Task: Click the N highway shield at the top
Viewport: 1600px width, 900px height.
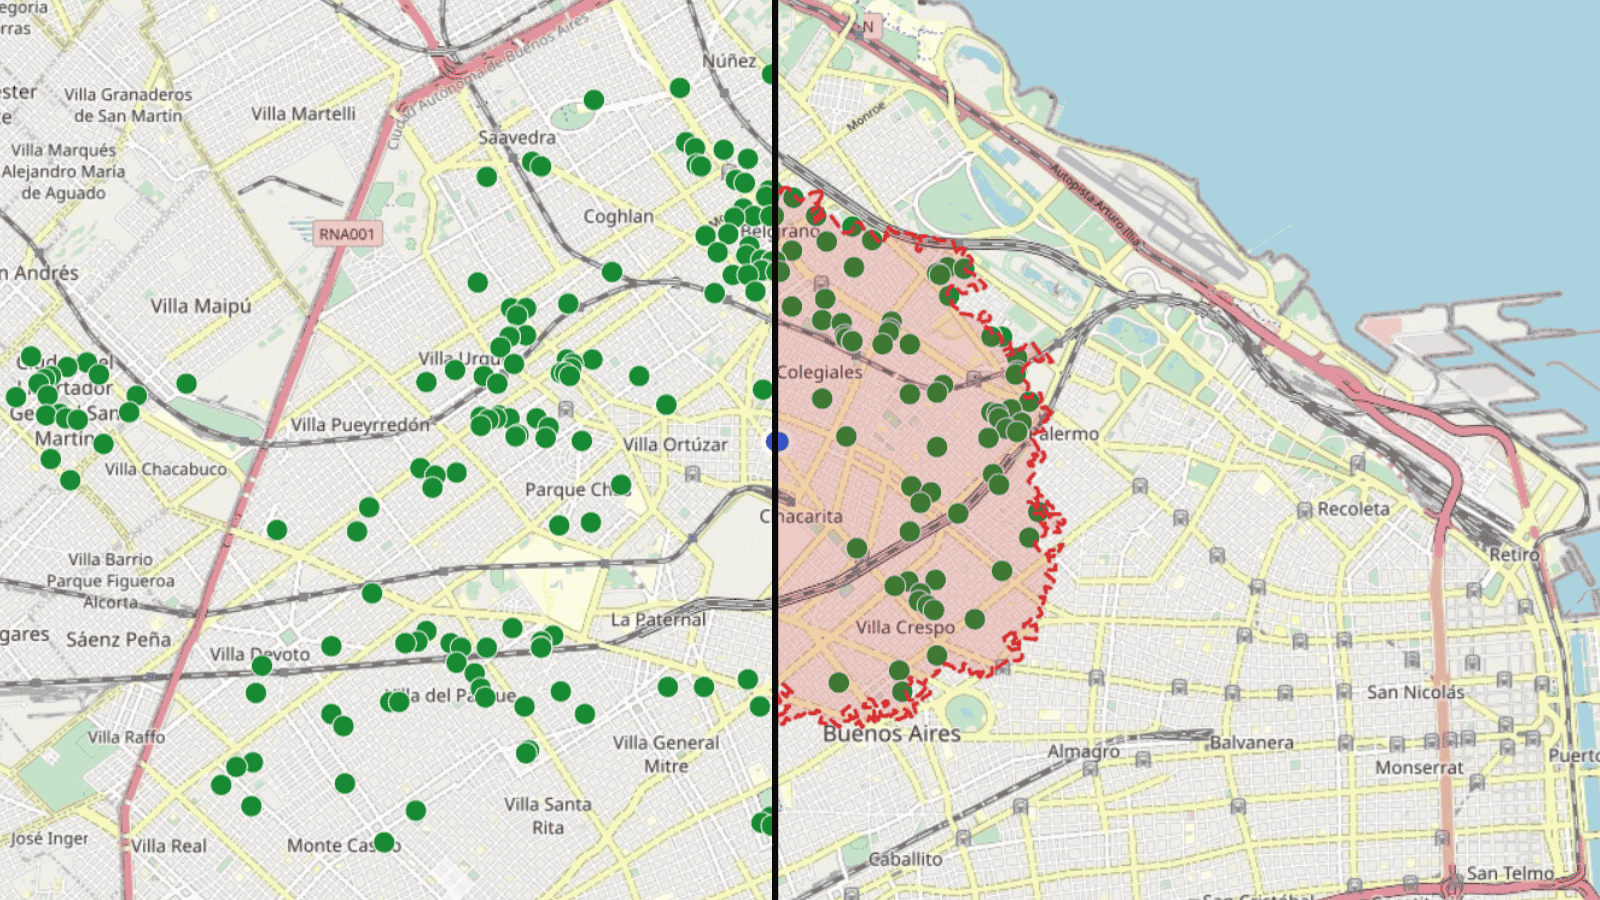Action: (867, 27)
